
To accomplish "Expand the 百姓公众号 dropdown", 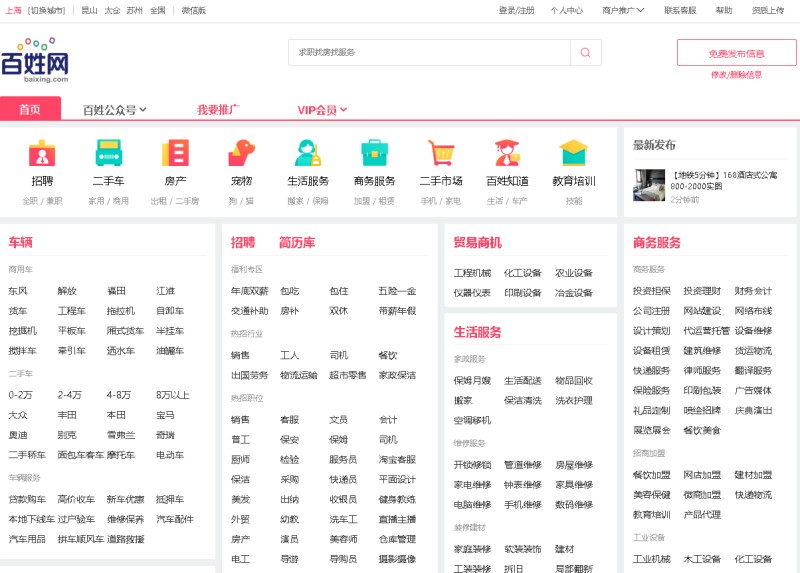I will point(114,110).
